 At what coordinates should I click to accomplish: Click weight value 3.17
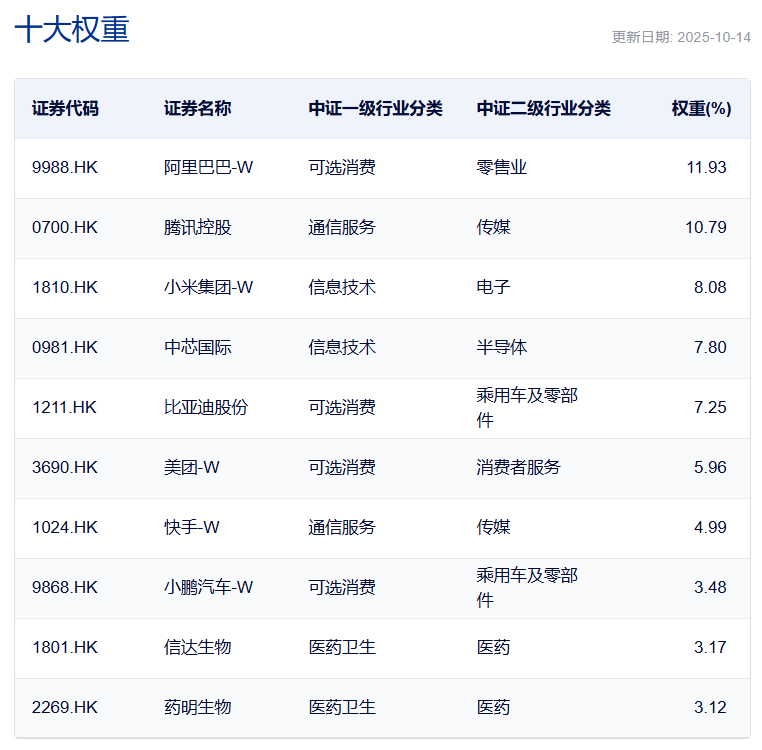[x=710, y=647]
